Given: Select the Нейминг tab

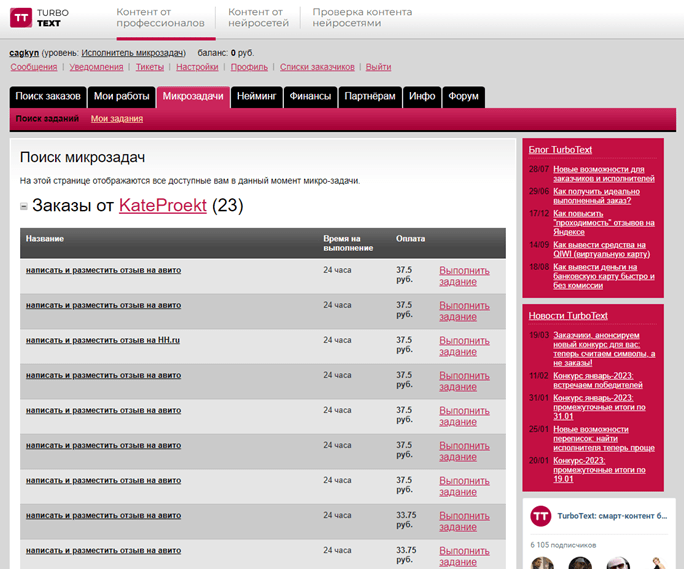Looking at the screenshot, I should (256, 96).
